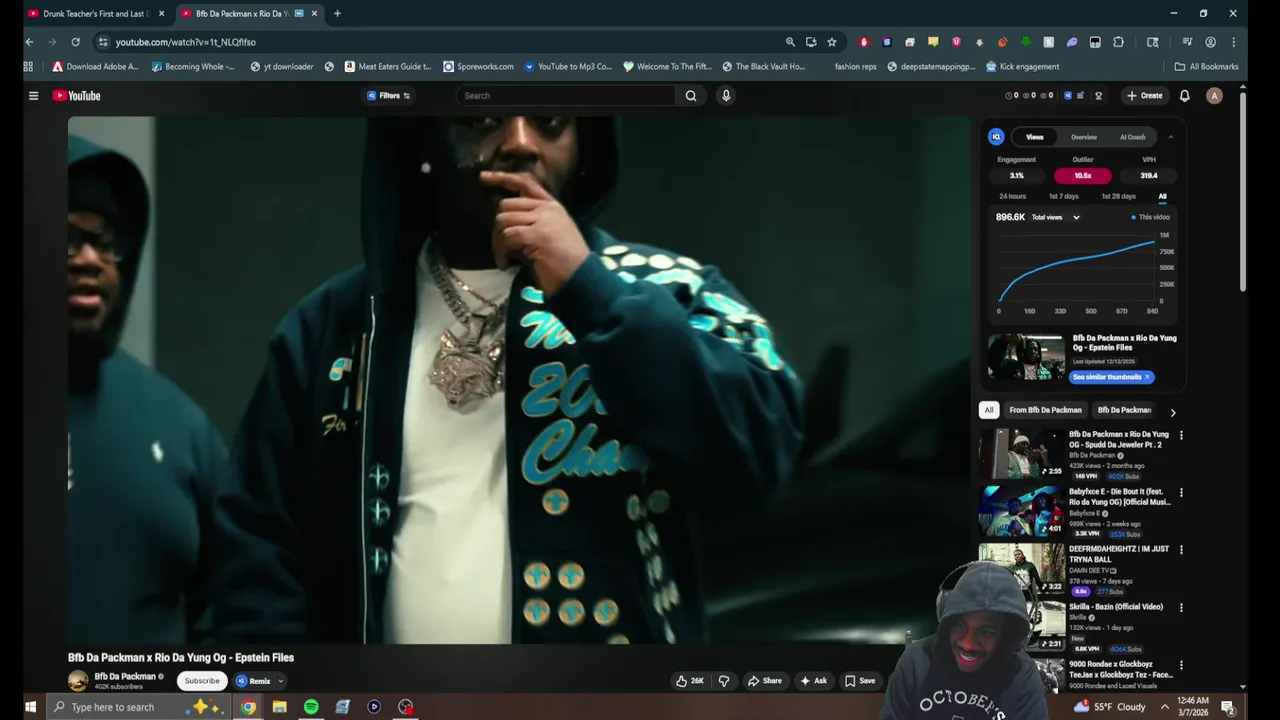Select the 1st 7 days range
1280x720 pixels.
tap(1063, 197)
